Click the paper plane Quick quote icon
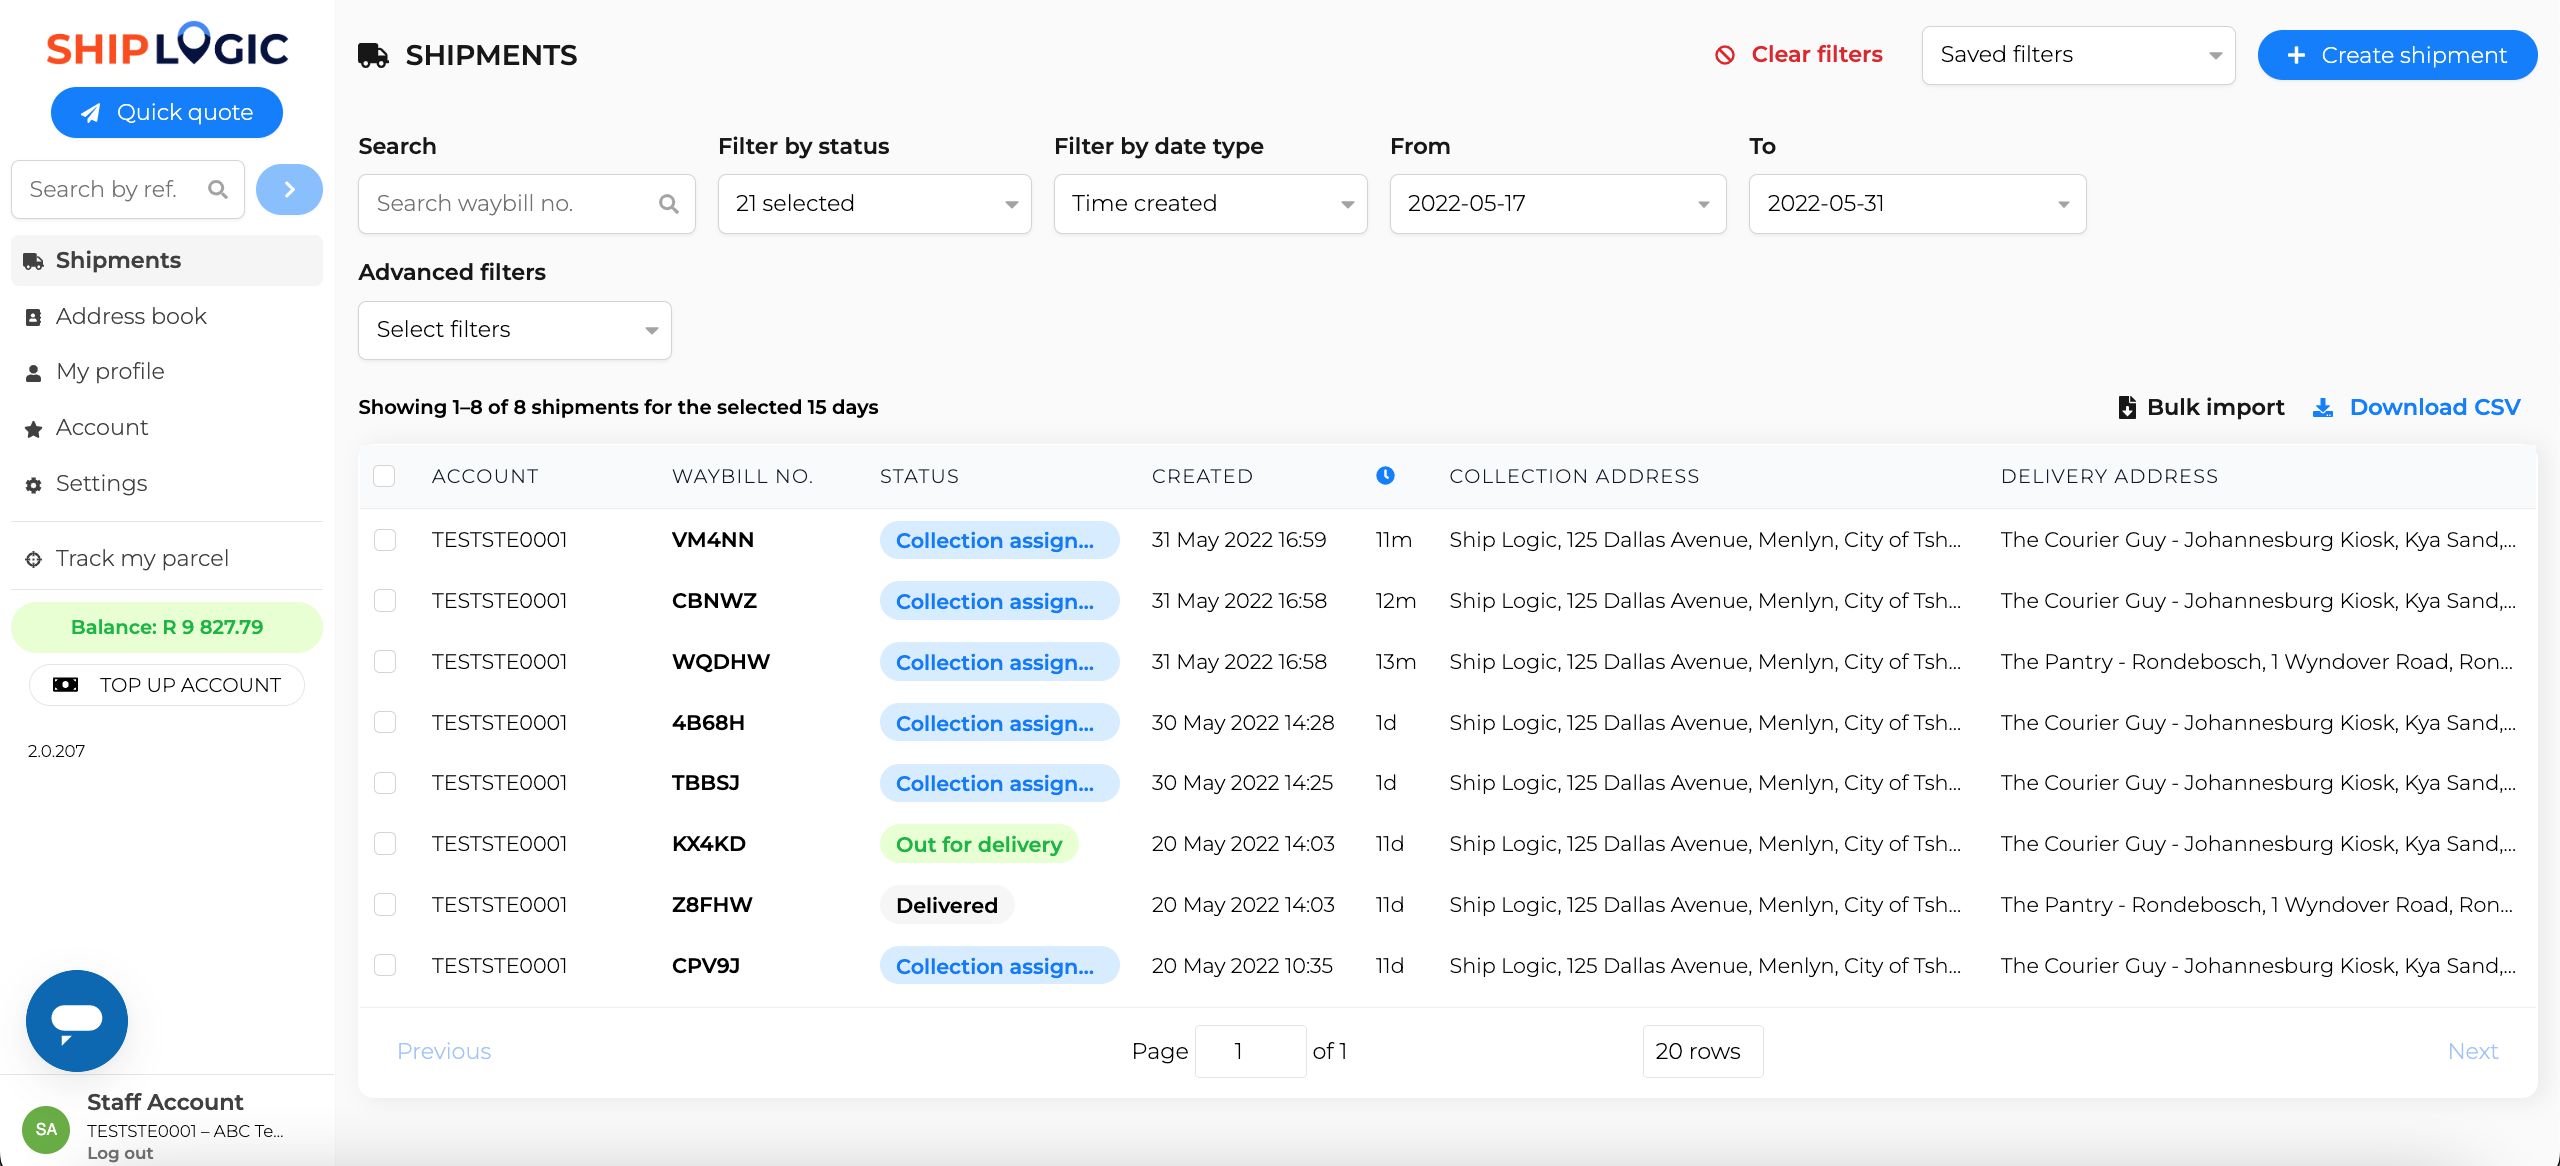The height and width of the screenshot is (1166, 2560). click(91, 113)
